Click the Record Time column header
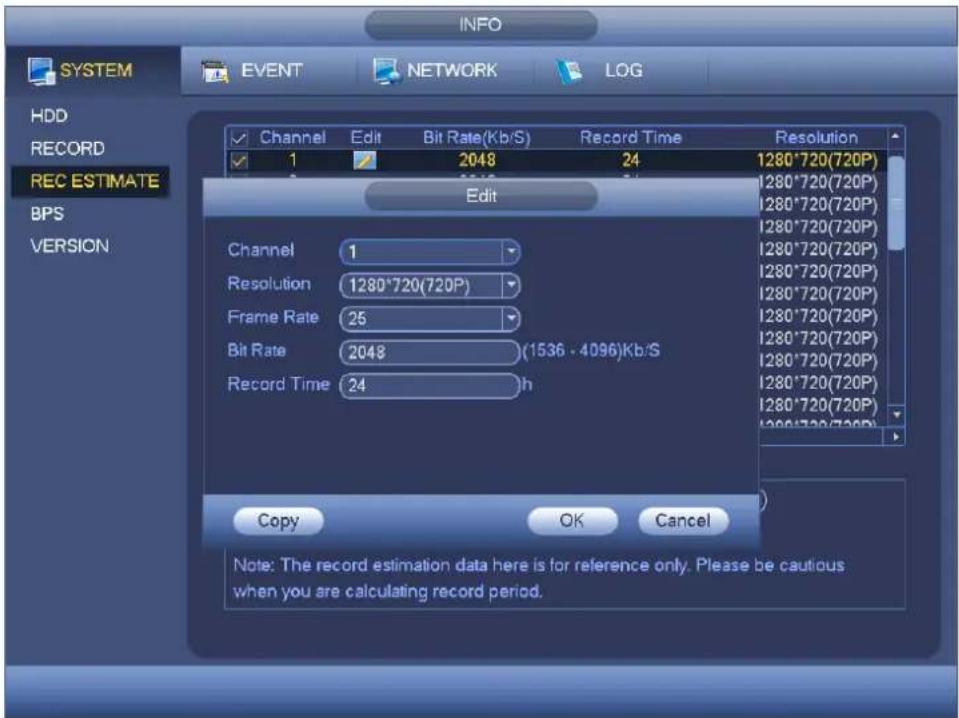Screen dimensions: 959x718 click(x=631, y=138)
